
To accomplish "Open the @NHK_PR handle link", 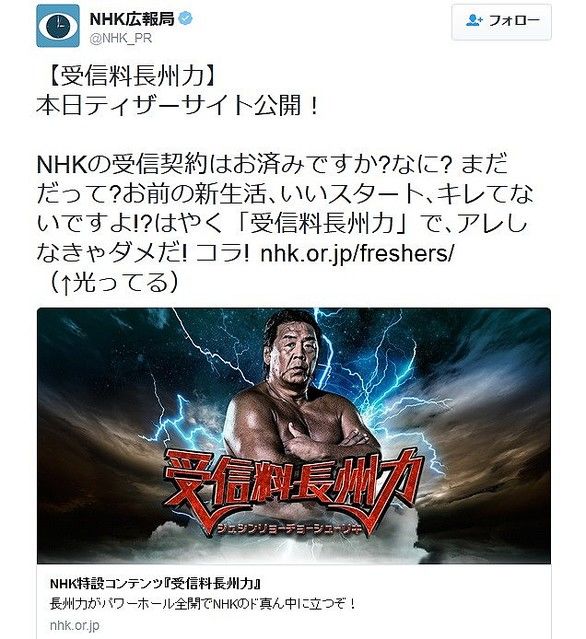I will pos(121,38).
